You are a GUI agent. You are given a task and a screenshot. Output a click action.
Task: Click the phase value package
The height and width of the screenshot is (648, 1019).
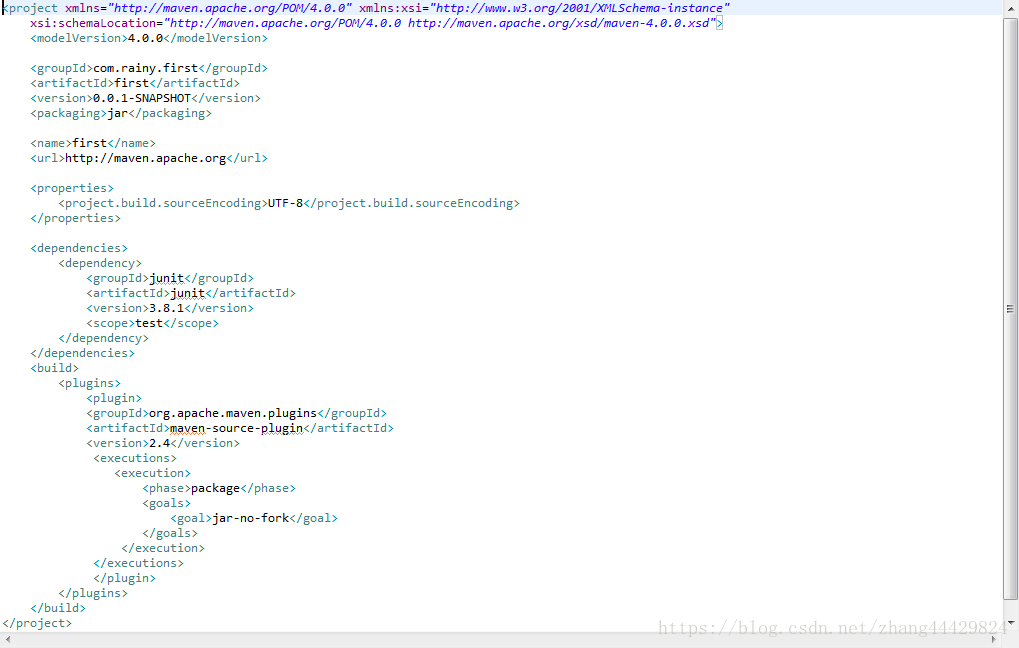[x=215, y=488]
